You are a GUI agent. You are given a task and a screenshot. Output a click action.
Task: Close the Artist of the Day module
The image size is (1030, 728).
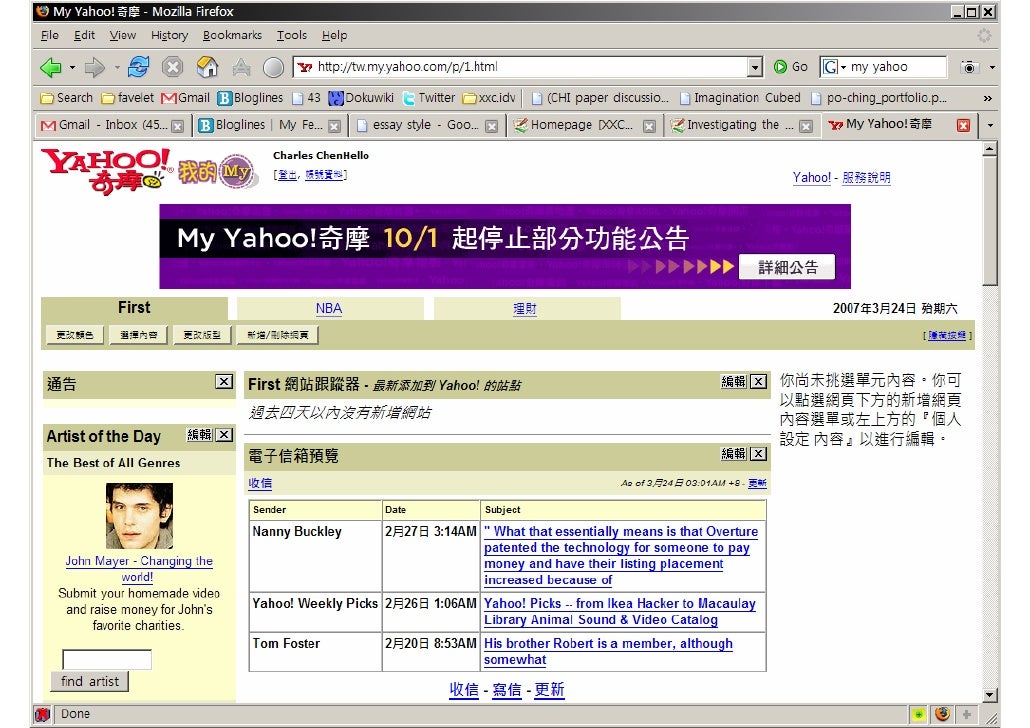pos(225,435)
